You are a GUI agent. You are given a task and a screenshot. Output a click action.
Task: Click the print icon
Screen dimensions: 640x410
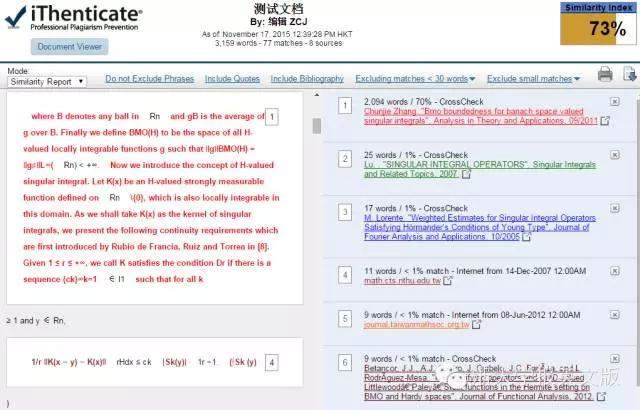pyautogui.click(x=605, y=74)
